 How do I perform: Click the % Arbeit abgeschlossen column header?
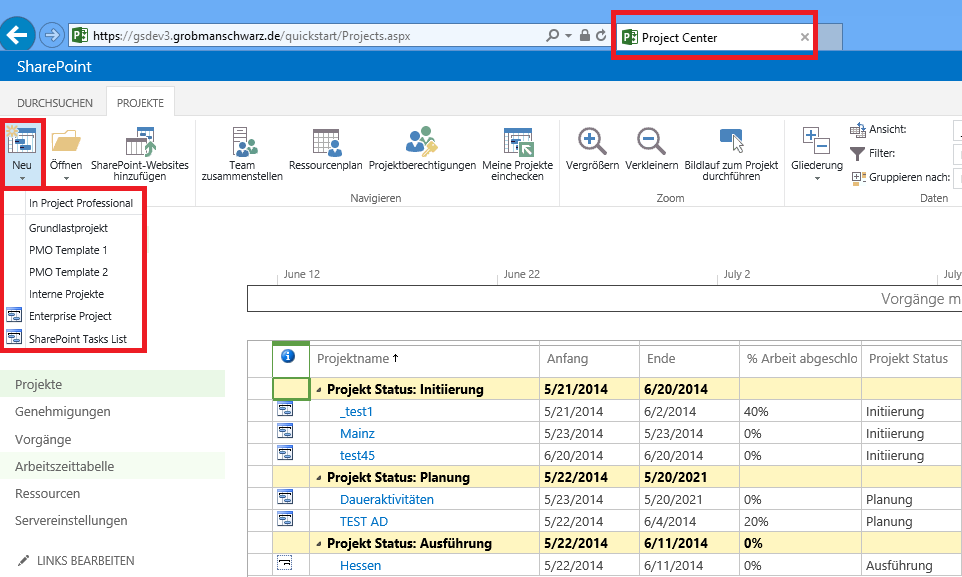(801, 358)
